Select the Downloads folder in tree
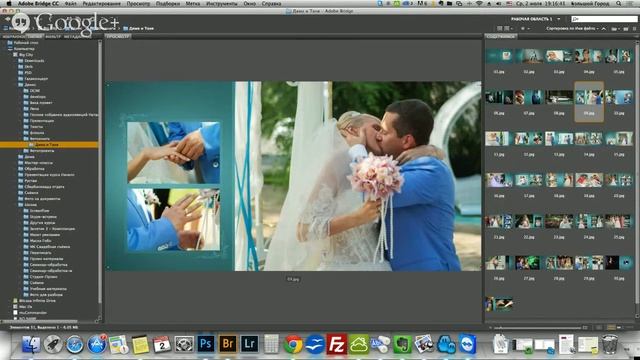Screen dimensions: 640x360 pyautogui.click(x=34, y=60)
